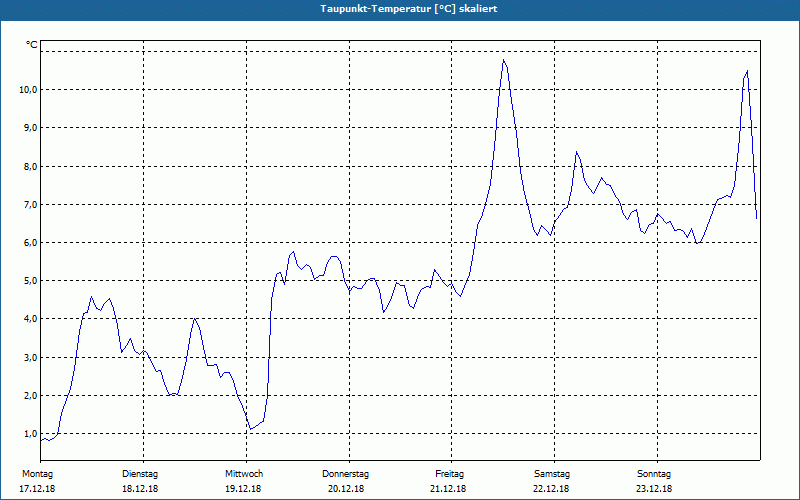Click the Samstag day label
The width and height of the screenshot is (800, 500).
click(x=552, y=474)
